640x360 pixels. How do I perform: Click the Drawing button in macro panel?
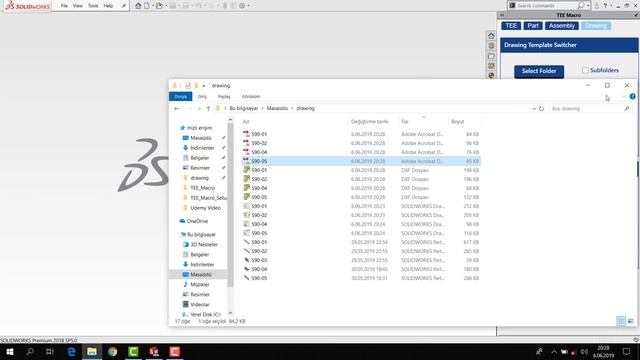596,26
